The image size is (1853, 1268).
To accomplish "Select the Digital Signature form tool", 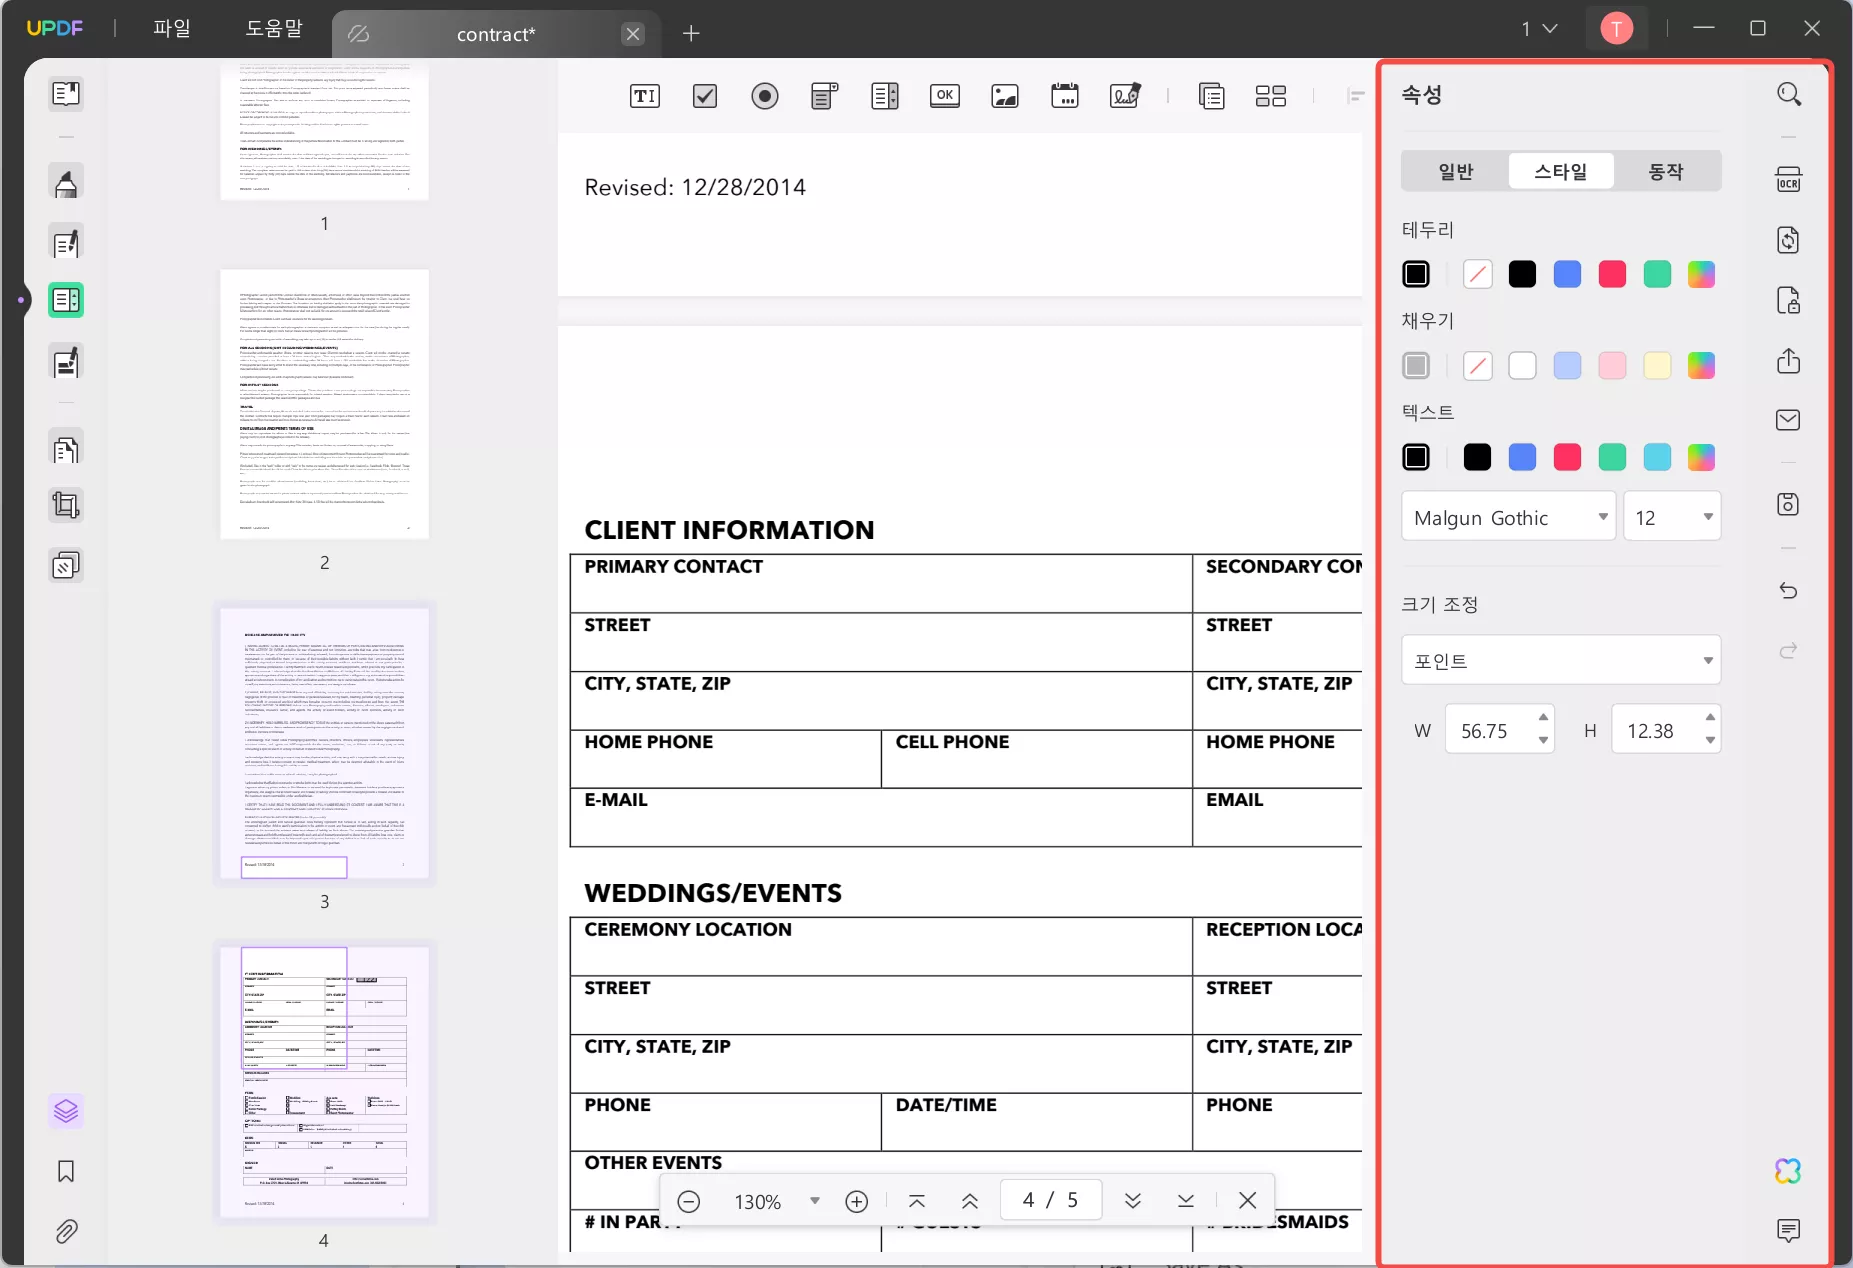I will (1125, 96).
